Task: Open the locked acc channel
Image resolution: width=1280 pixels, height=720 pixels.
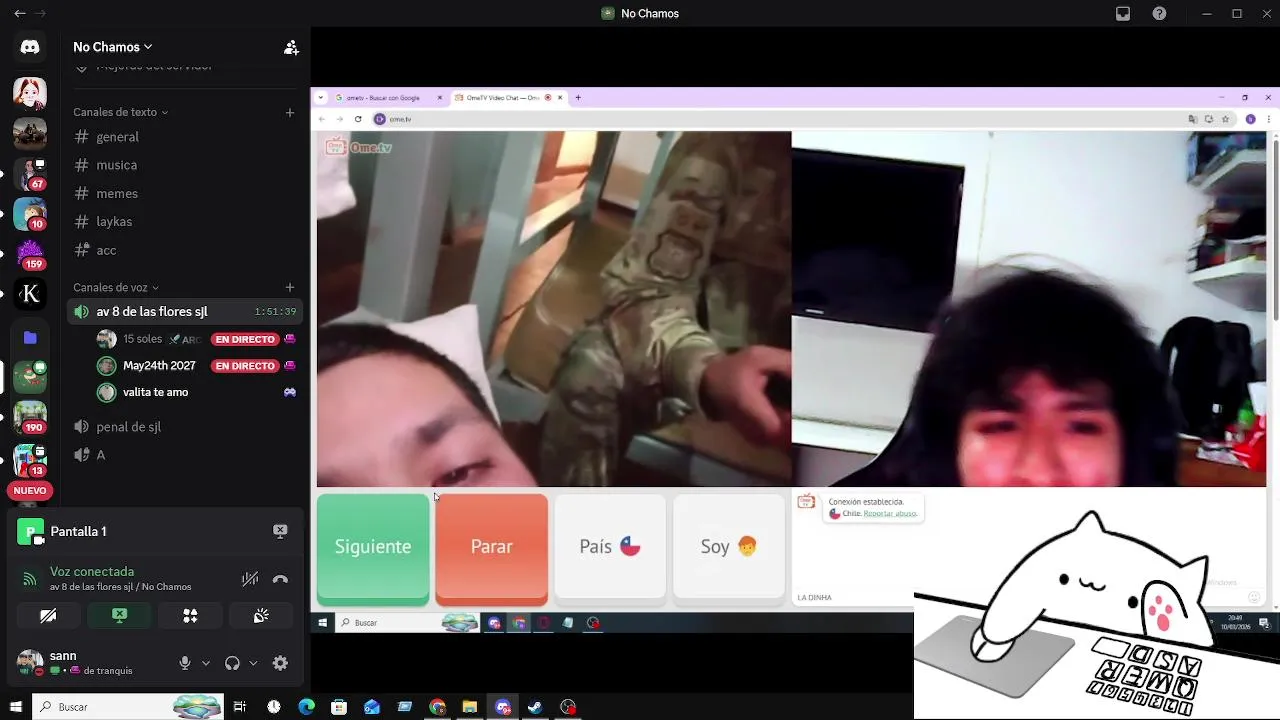Action: coord(185,250)
